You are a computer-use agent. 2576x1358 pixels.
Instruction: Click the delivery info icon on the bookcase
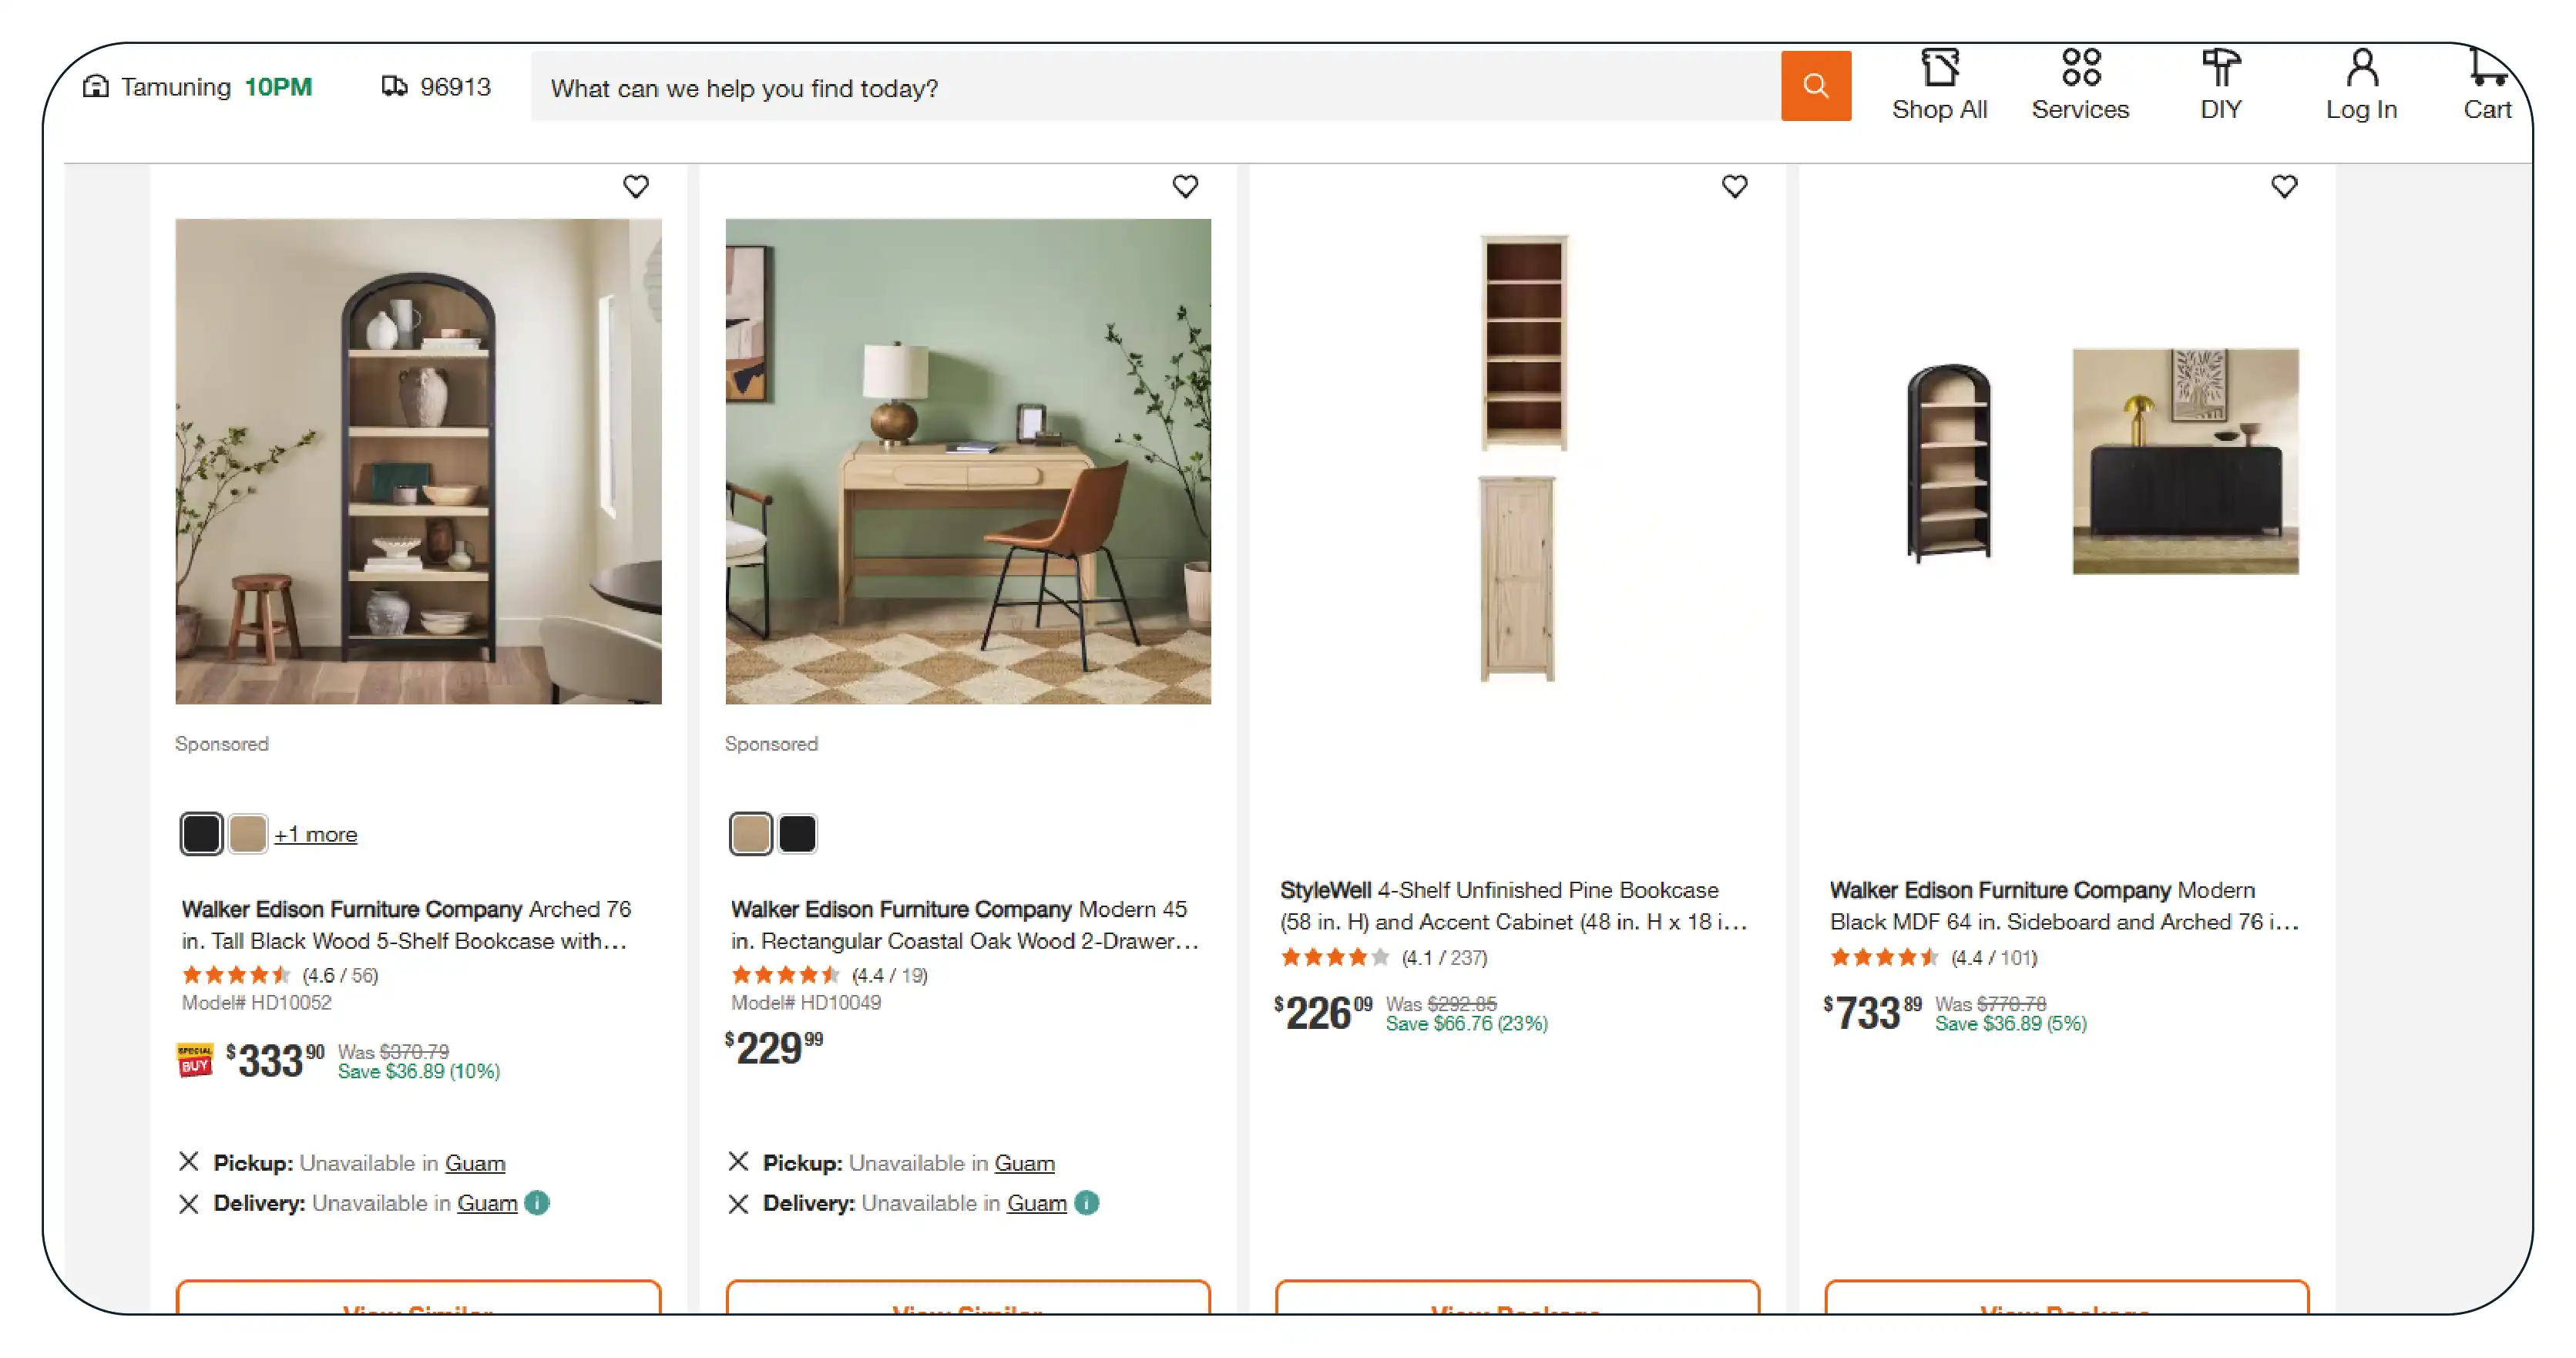point(537,1203)
